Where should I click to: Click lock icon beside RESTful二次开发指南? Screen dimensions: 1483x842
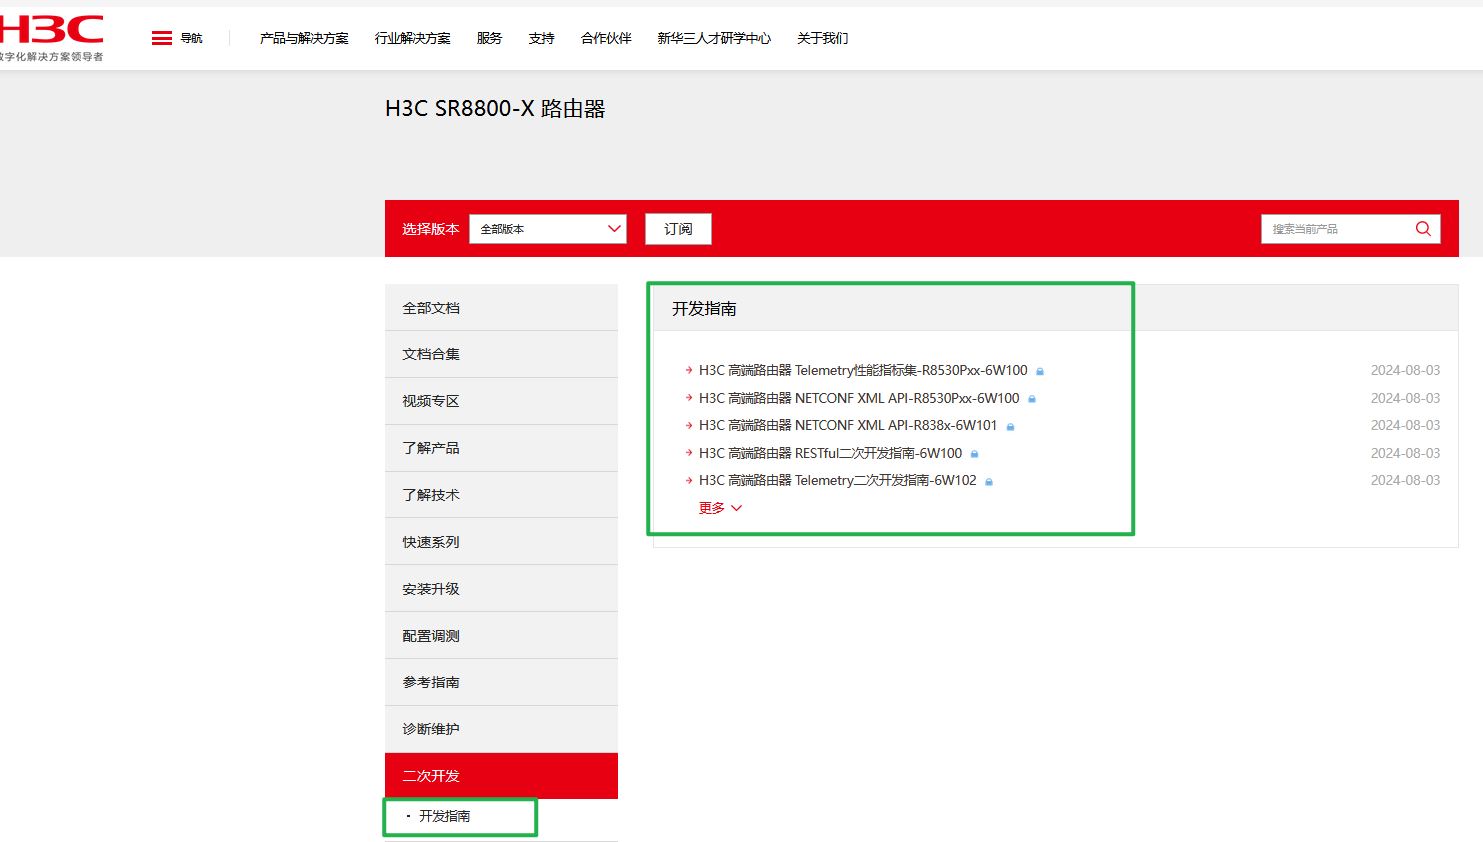pyautogui.click(x=975, y=454)
